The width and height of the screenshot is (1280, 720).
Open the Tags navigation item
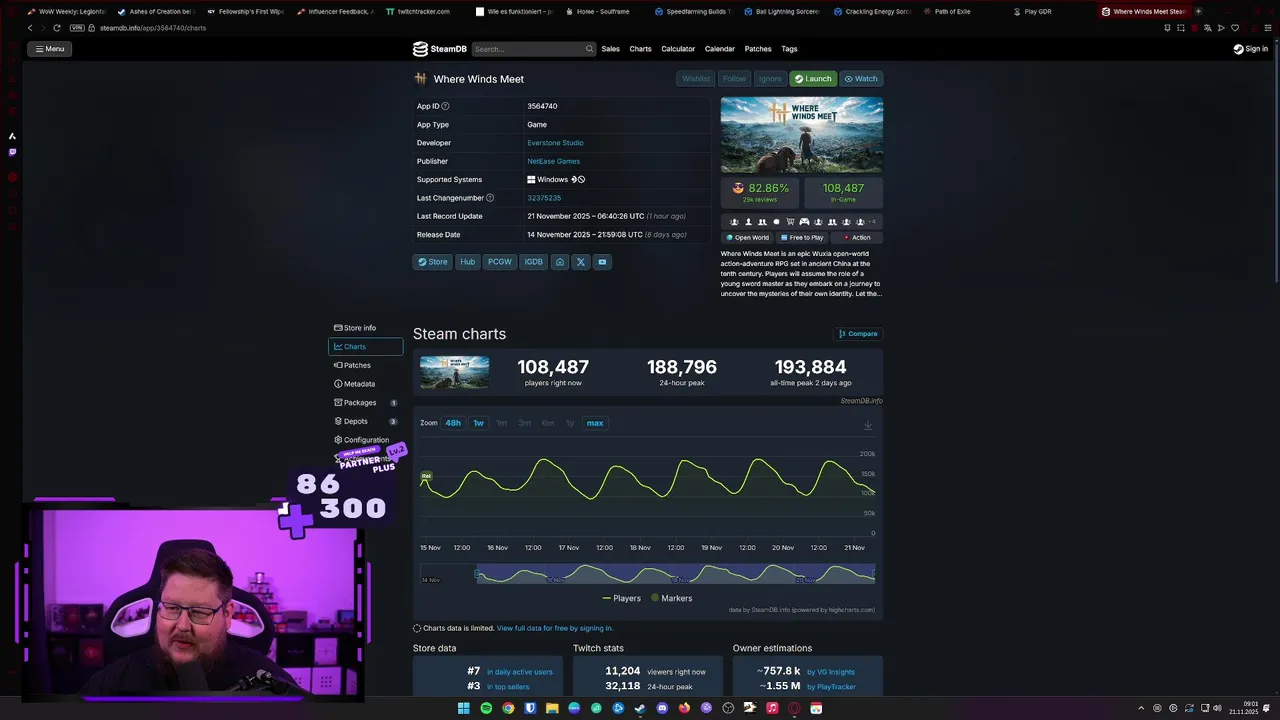point(789,49)
